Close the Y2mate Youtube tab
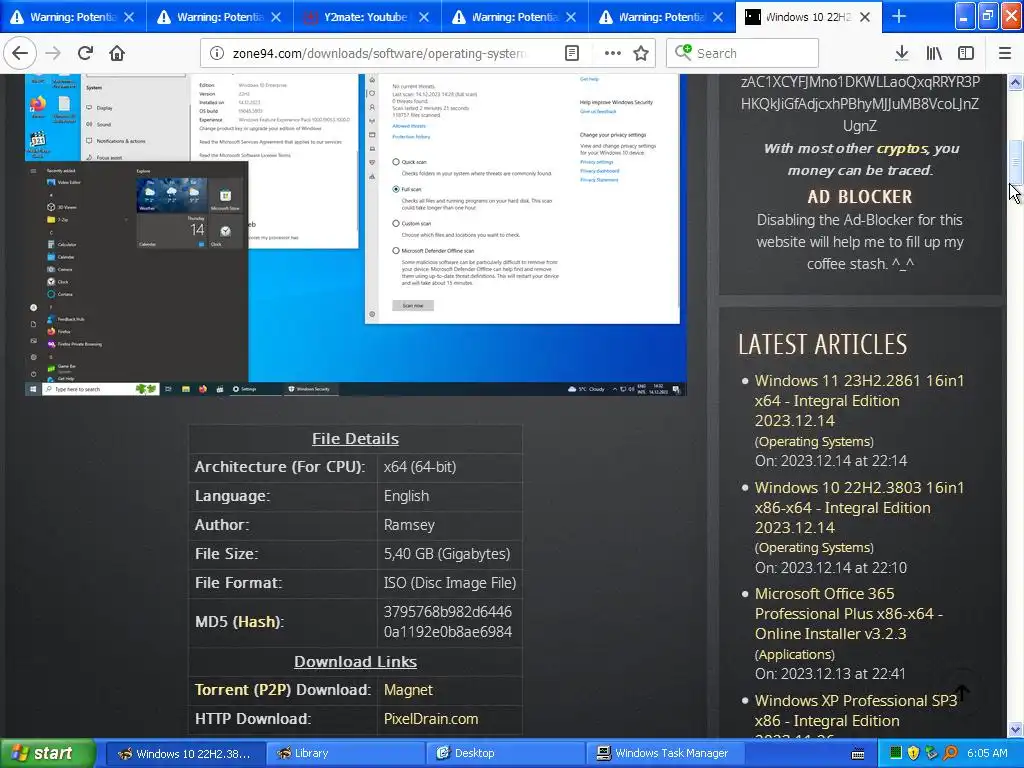Viewport: 1024px width, 768px height. coord(424,17)
